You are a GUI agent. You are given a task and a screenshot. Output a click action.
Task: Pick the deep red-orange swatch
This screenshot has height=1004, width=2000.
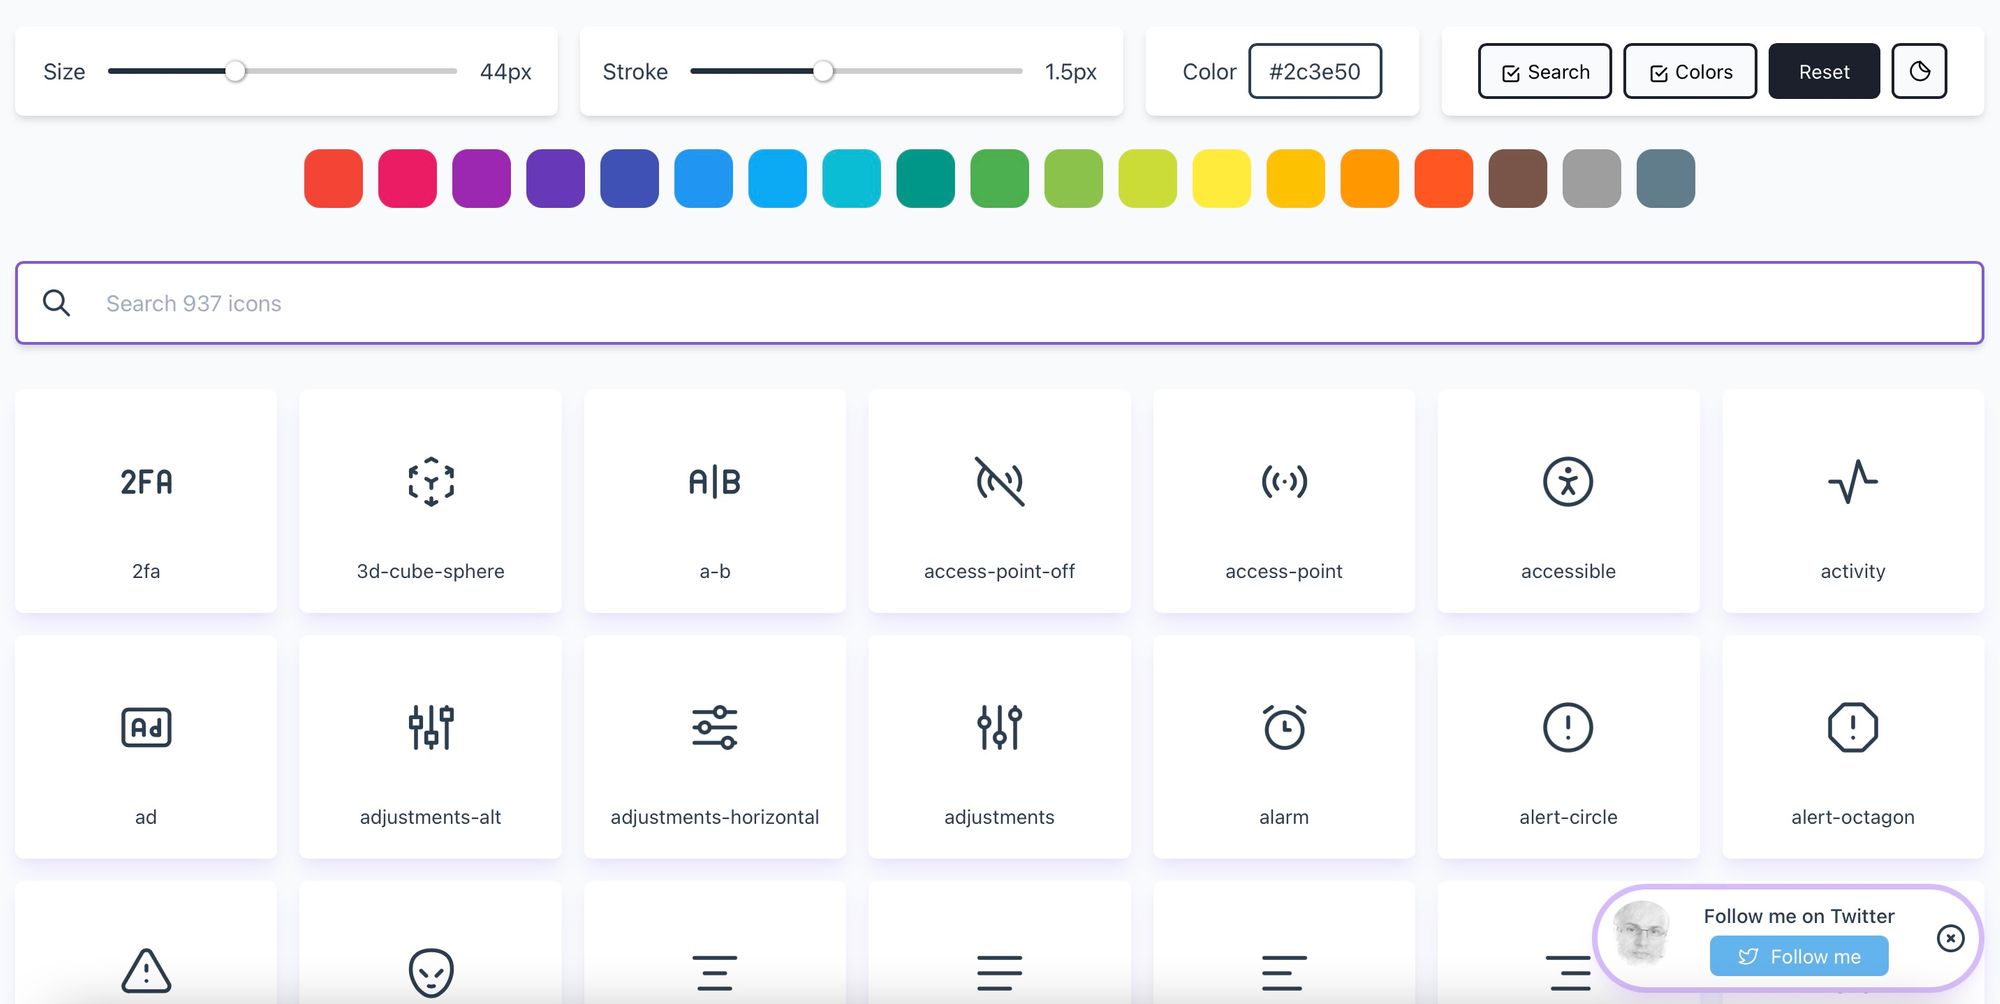tap(1443, 178)
